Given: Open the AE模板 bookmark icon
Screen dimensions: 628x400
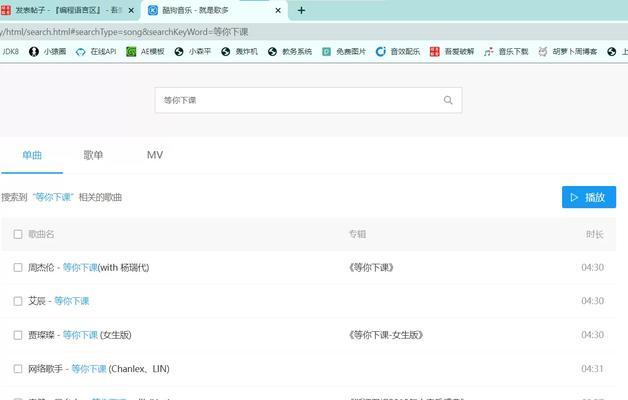Looking at the screenshot, I should click(131, 51).
